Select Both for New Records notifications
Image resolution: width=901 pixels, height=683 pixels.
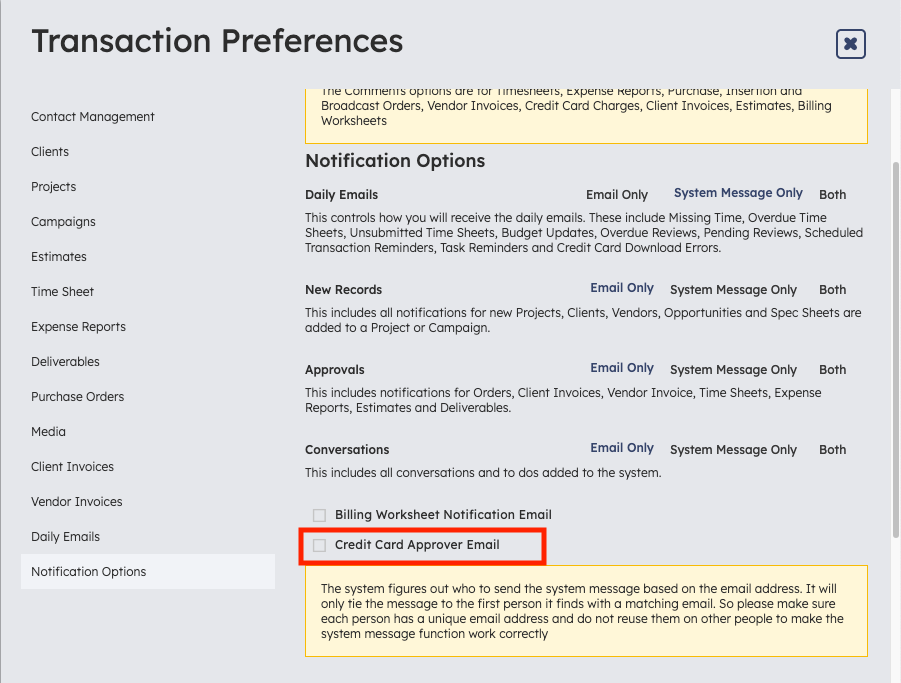pyautogui.click(x=832, y=290)
